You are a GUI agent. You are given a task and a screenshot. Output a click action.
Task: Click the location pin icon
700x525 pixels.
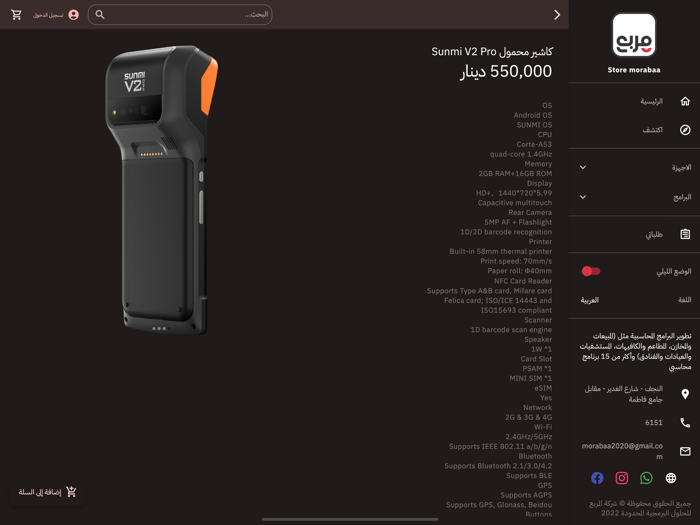point(685,394)
